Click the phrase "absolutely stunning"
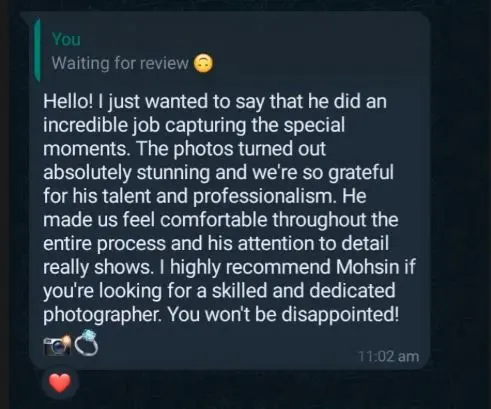 point(127,173)
